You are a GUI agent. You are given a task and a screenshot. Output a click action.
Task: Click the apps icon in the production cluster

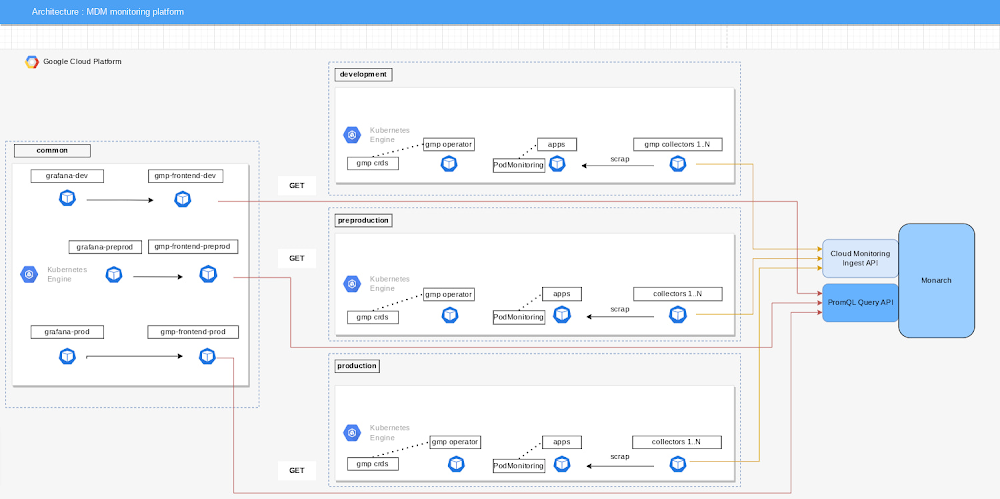[x=562, y=464]
